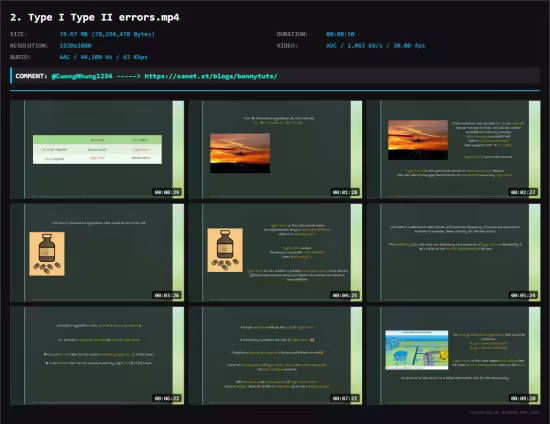Click the blue diagram image in last frame
Image resolution: width=550 pixels, height=424 pixels.
tap(417, 350)
